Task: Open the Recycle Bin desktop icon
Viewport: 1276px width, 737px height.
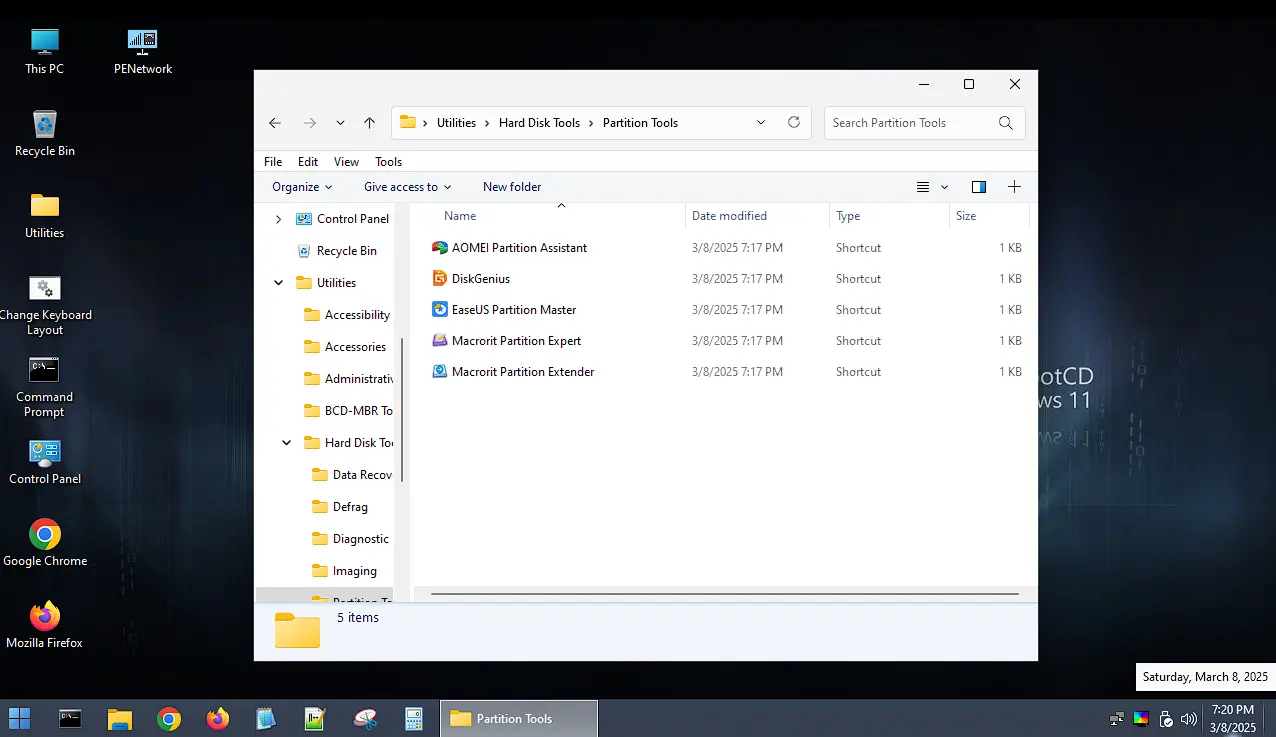Action: pos(44,131)
